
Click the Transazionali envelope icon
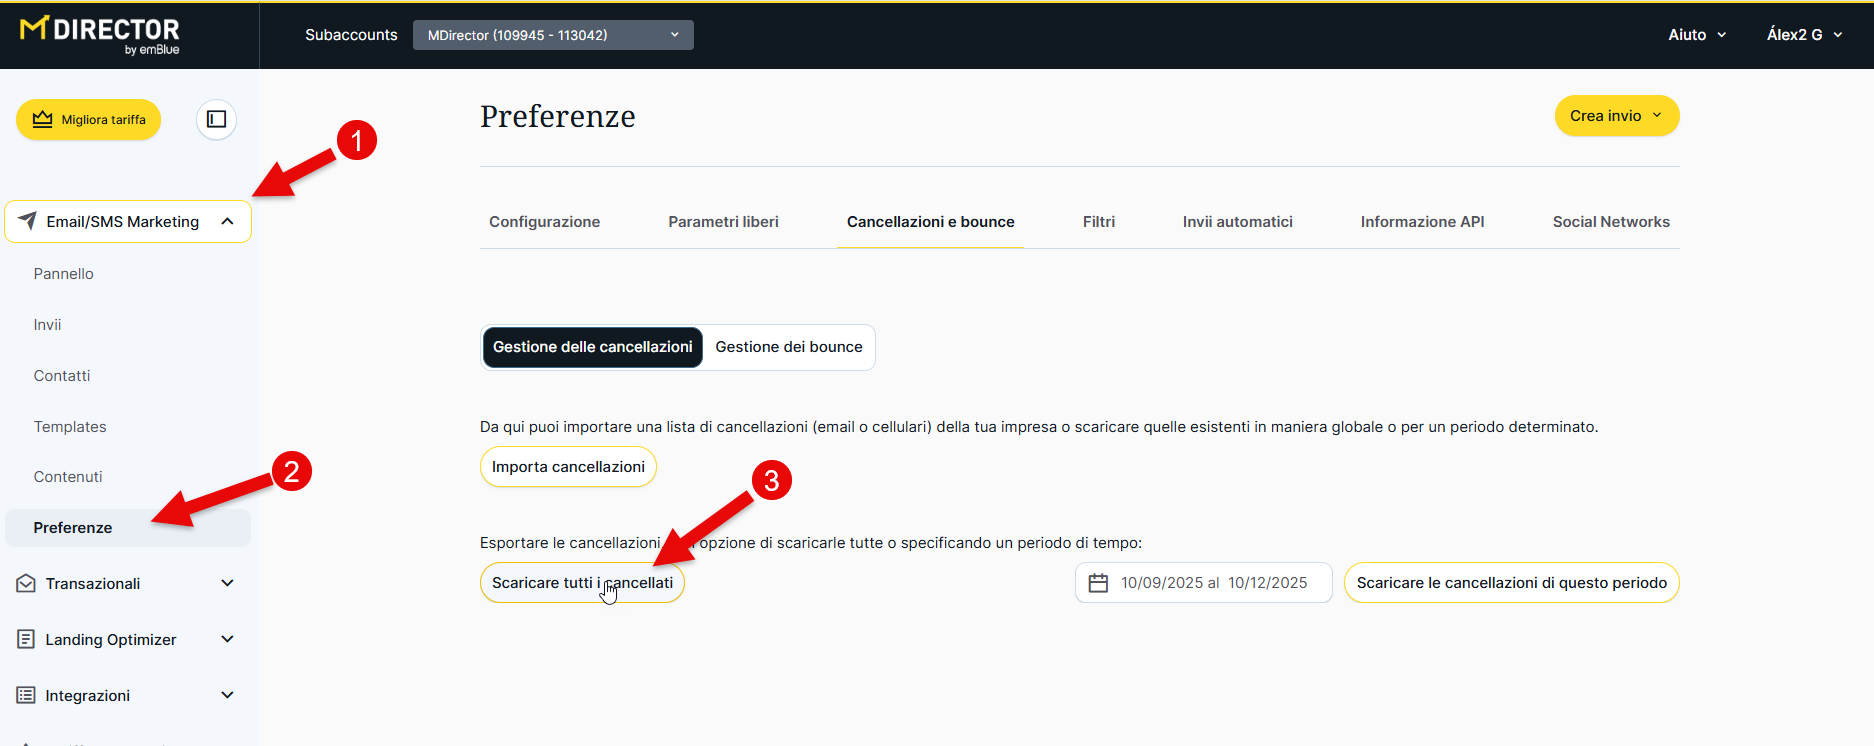[26, 583]
